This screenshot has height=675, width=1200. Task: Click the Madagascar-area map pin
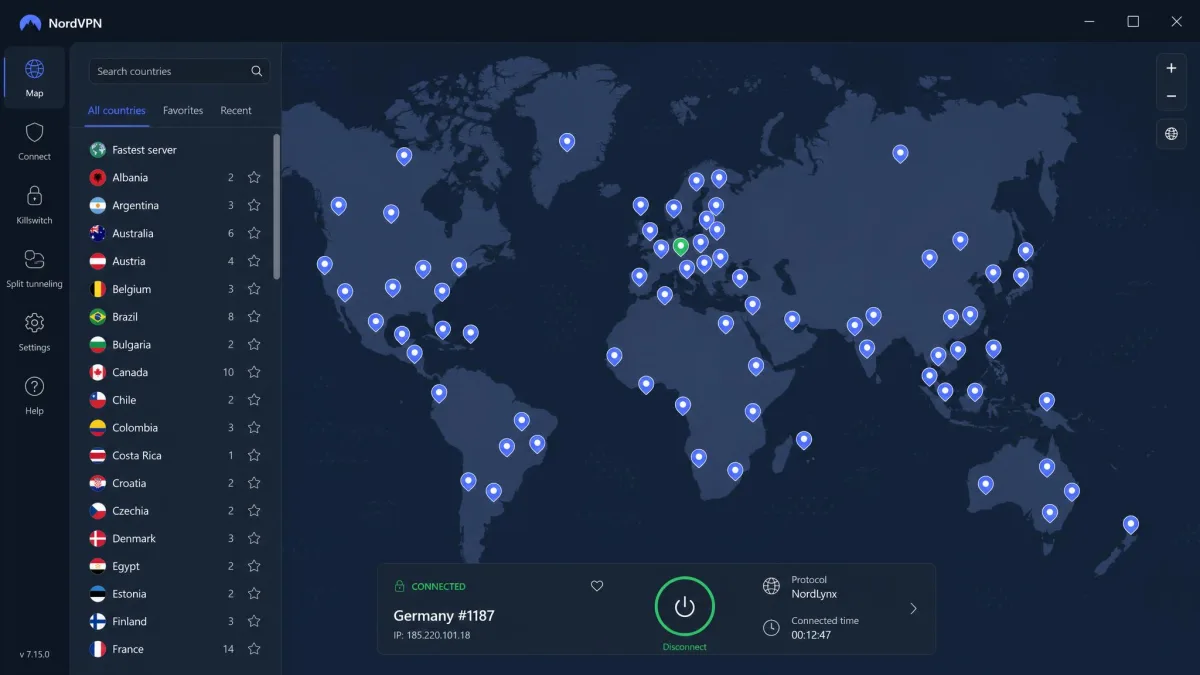coord(803,440)
